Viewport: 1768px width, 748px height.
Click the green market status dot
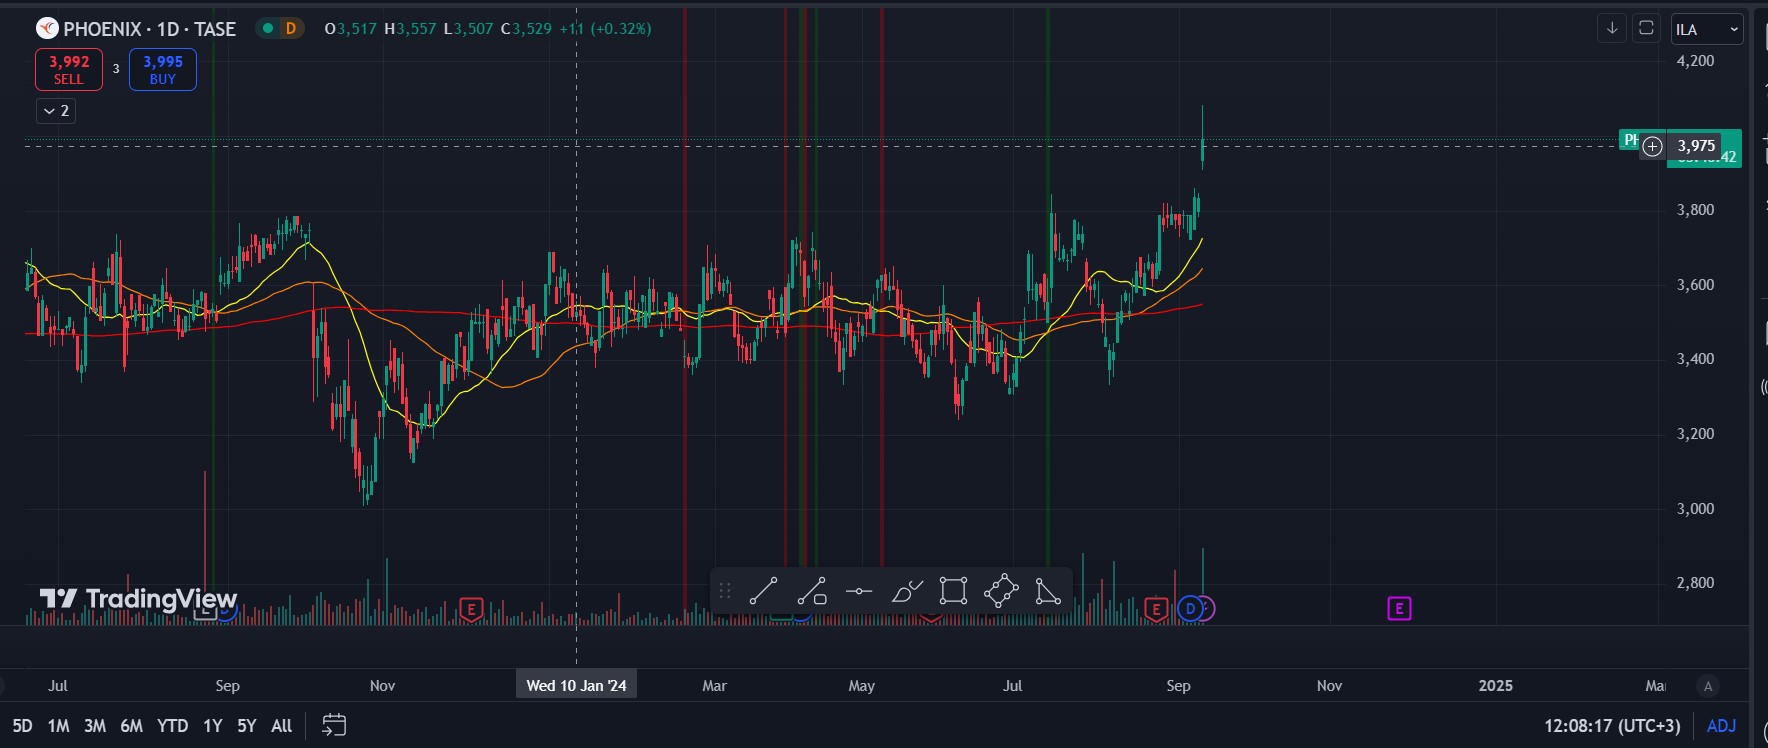click(267, 28)
